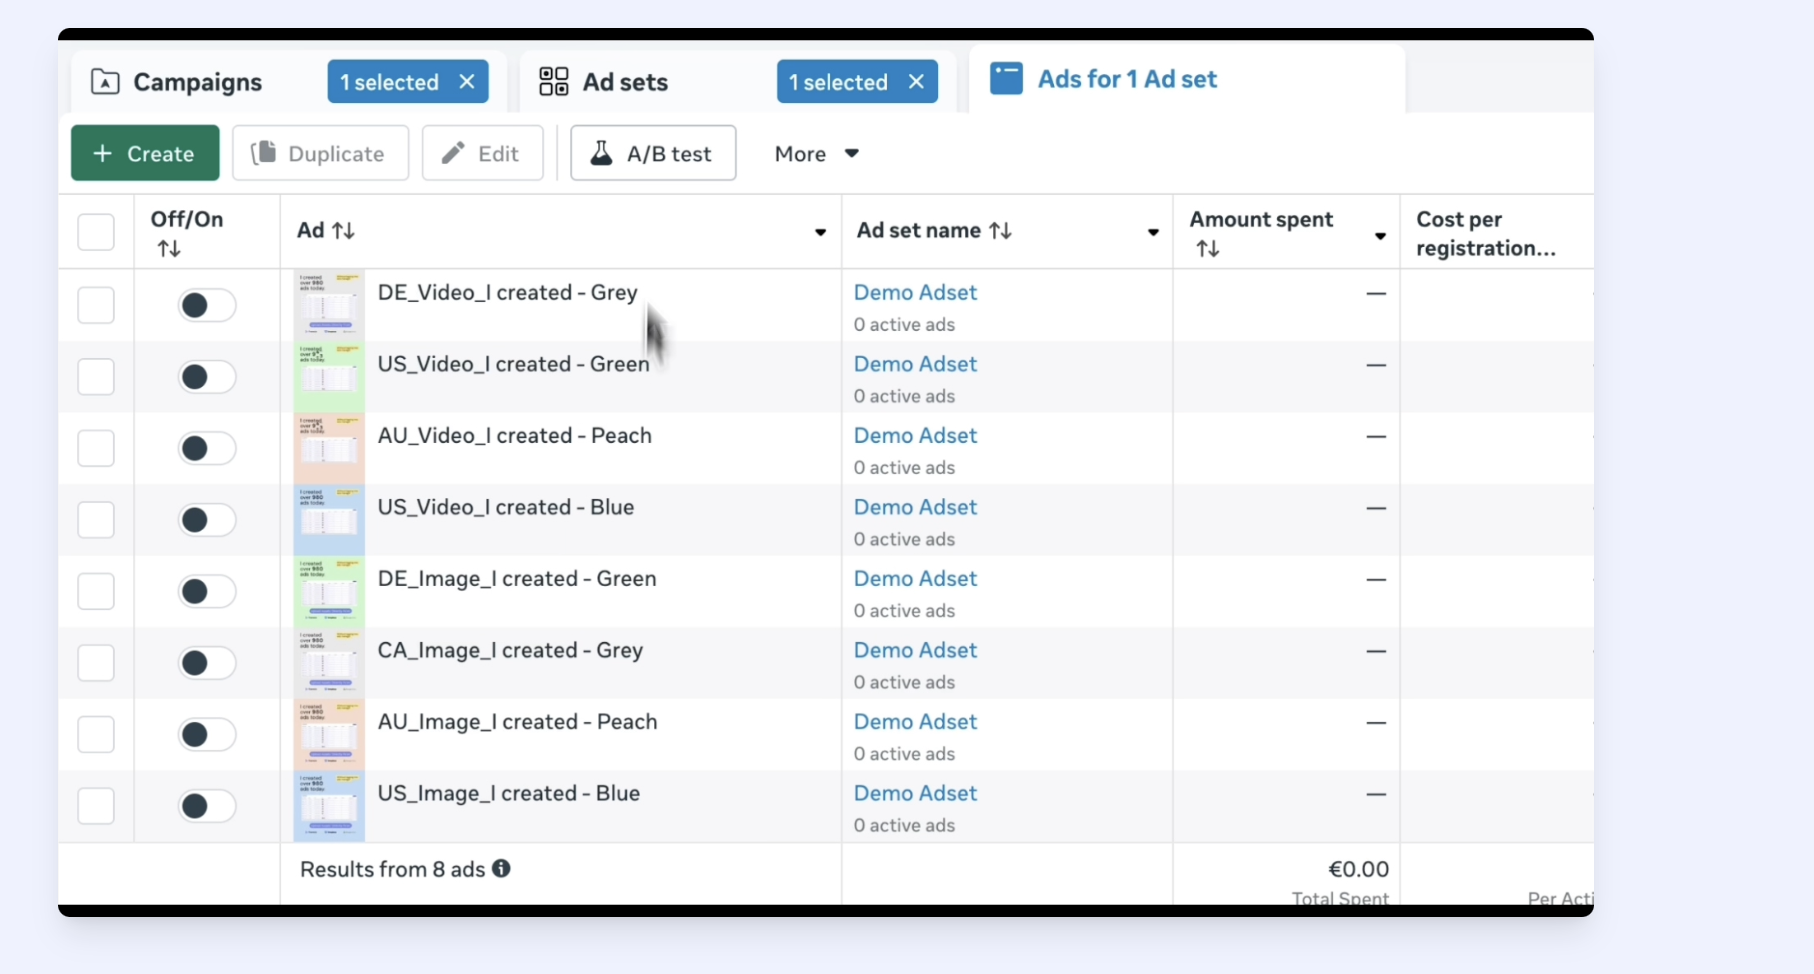
Task: Sort by Ad set name column
Action: click(1000, 230)
